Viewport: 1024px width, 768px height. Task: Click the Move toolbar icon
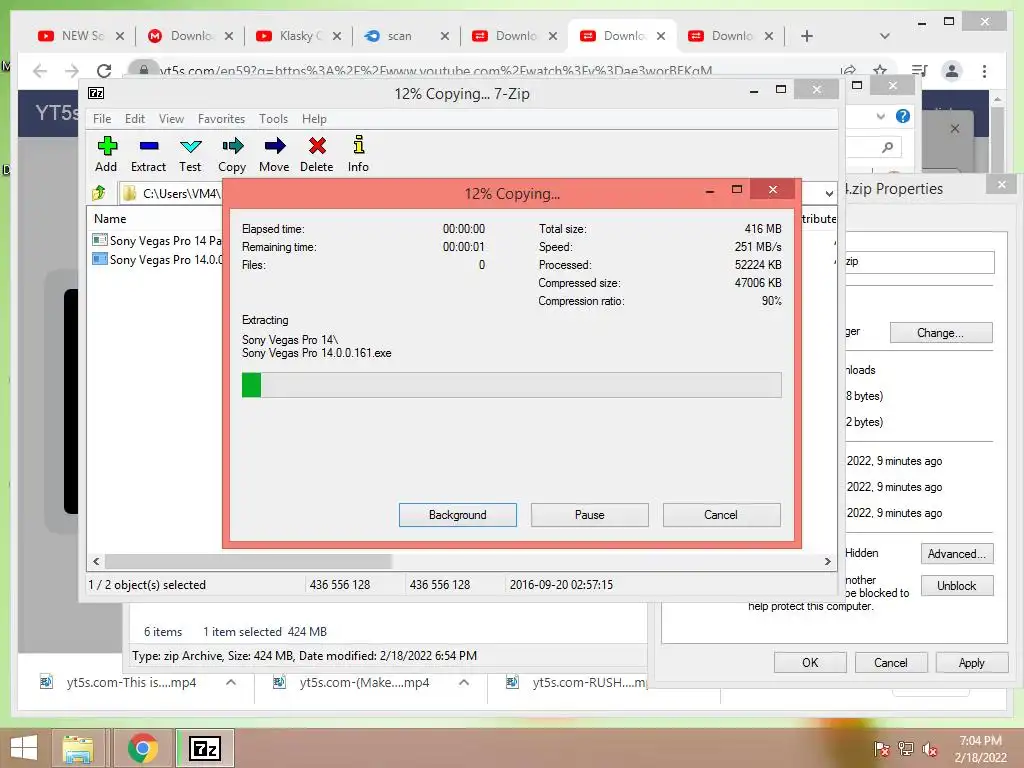[274, 154]
